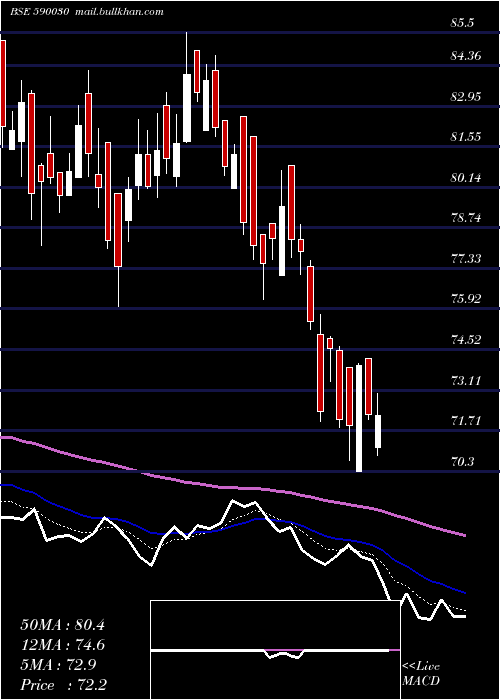The image size is (500, 700).
Task: Click the mail.bullkhan.com source label
Action: (119, 12)
